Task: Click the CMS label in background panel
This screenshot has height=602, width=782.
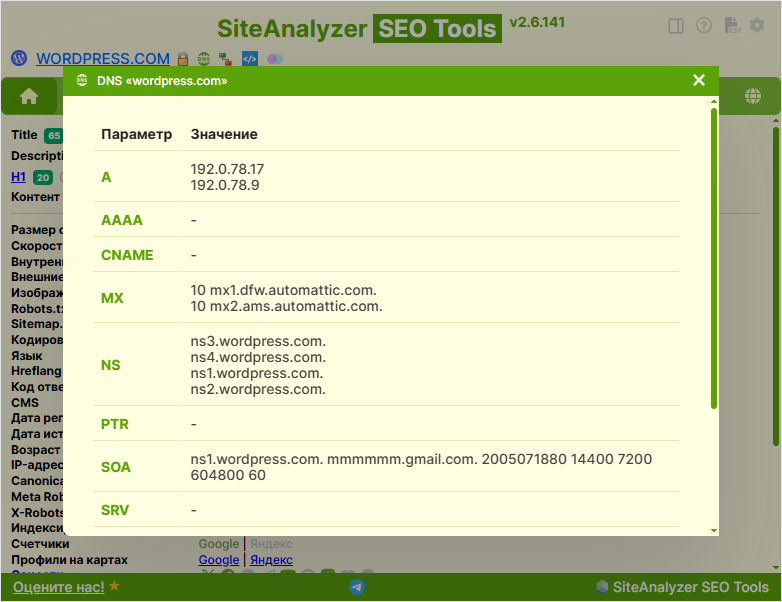Action: (x=25, y=402)
